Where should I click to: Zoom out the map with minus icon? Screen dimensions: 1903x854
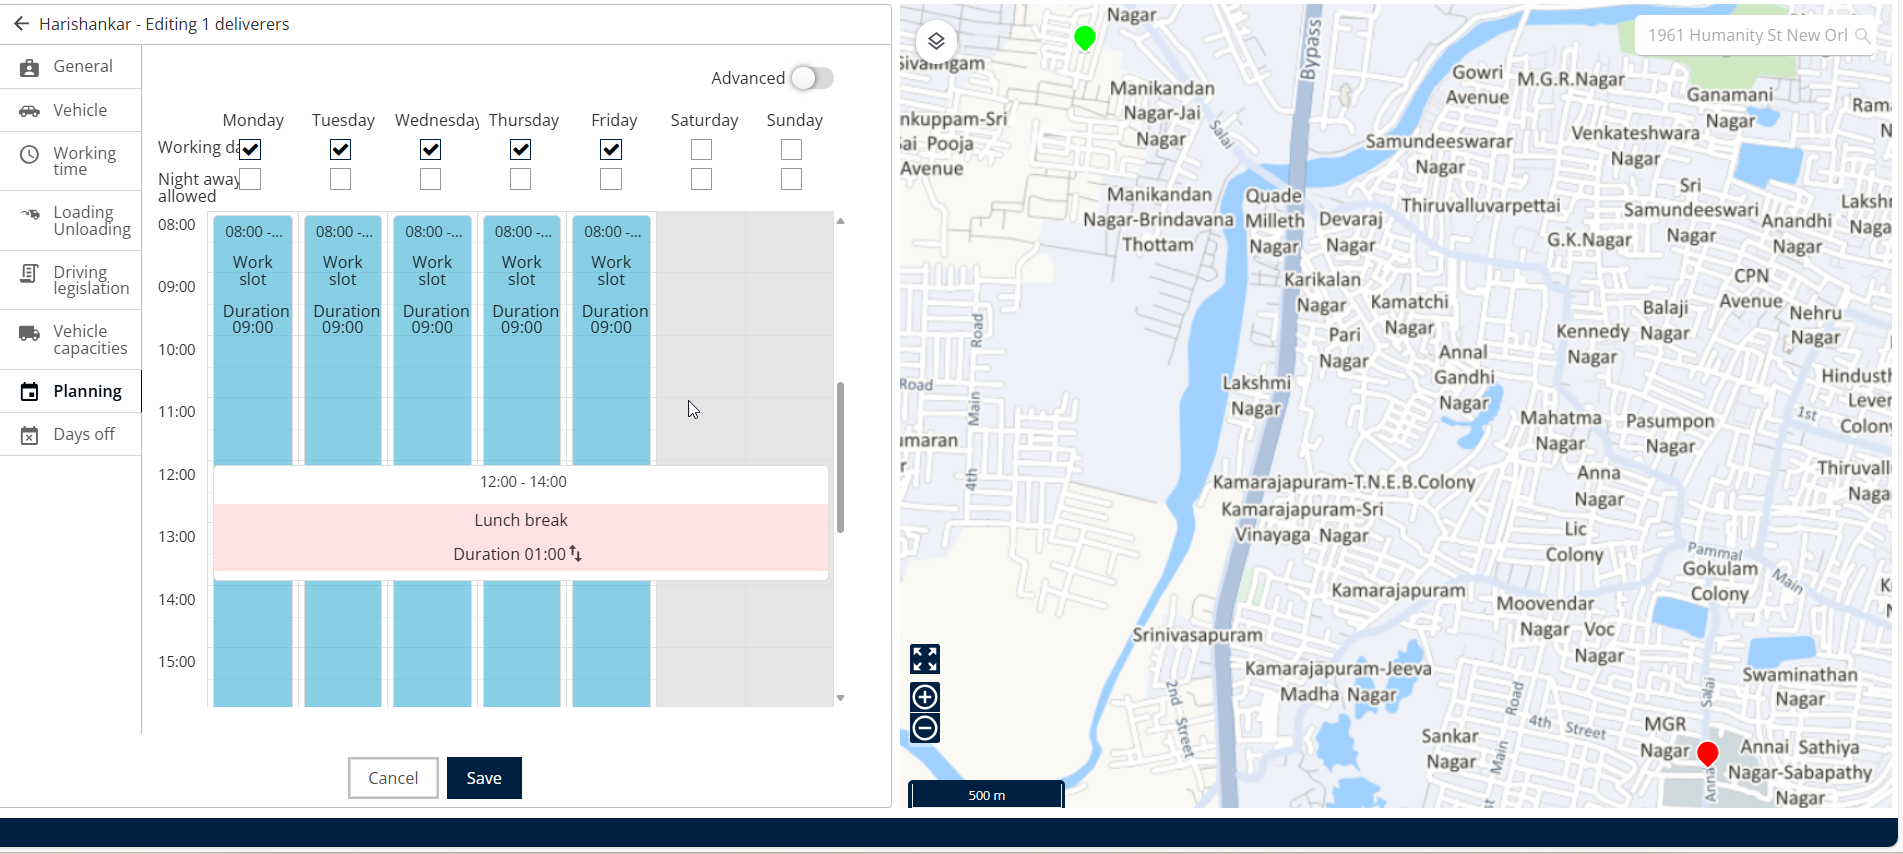(925, 728)
